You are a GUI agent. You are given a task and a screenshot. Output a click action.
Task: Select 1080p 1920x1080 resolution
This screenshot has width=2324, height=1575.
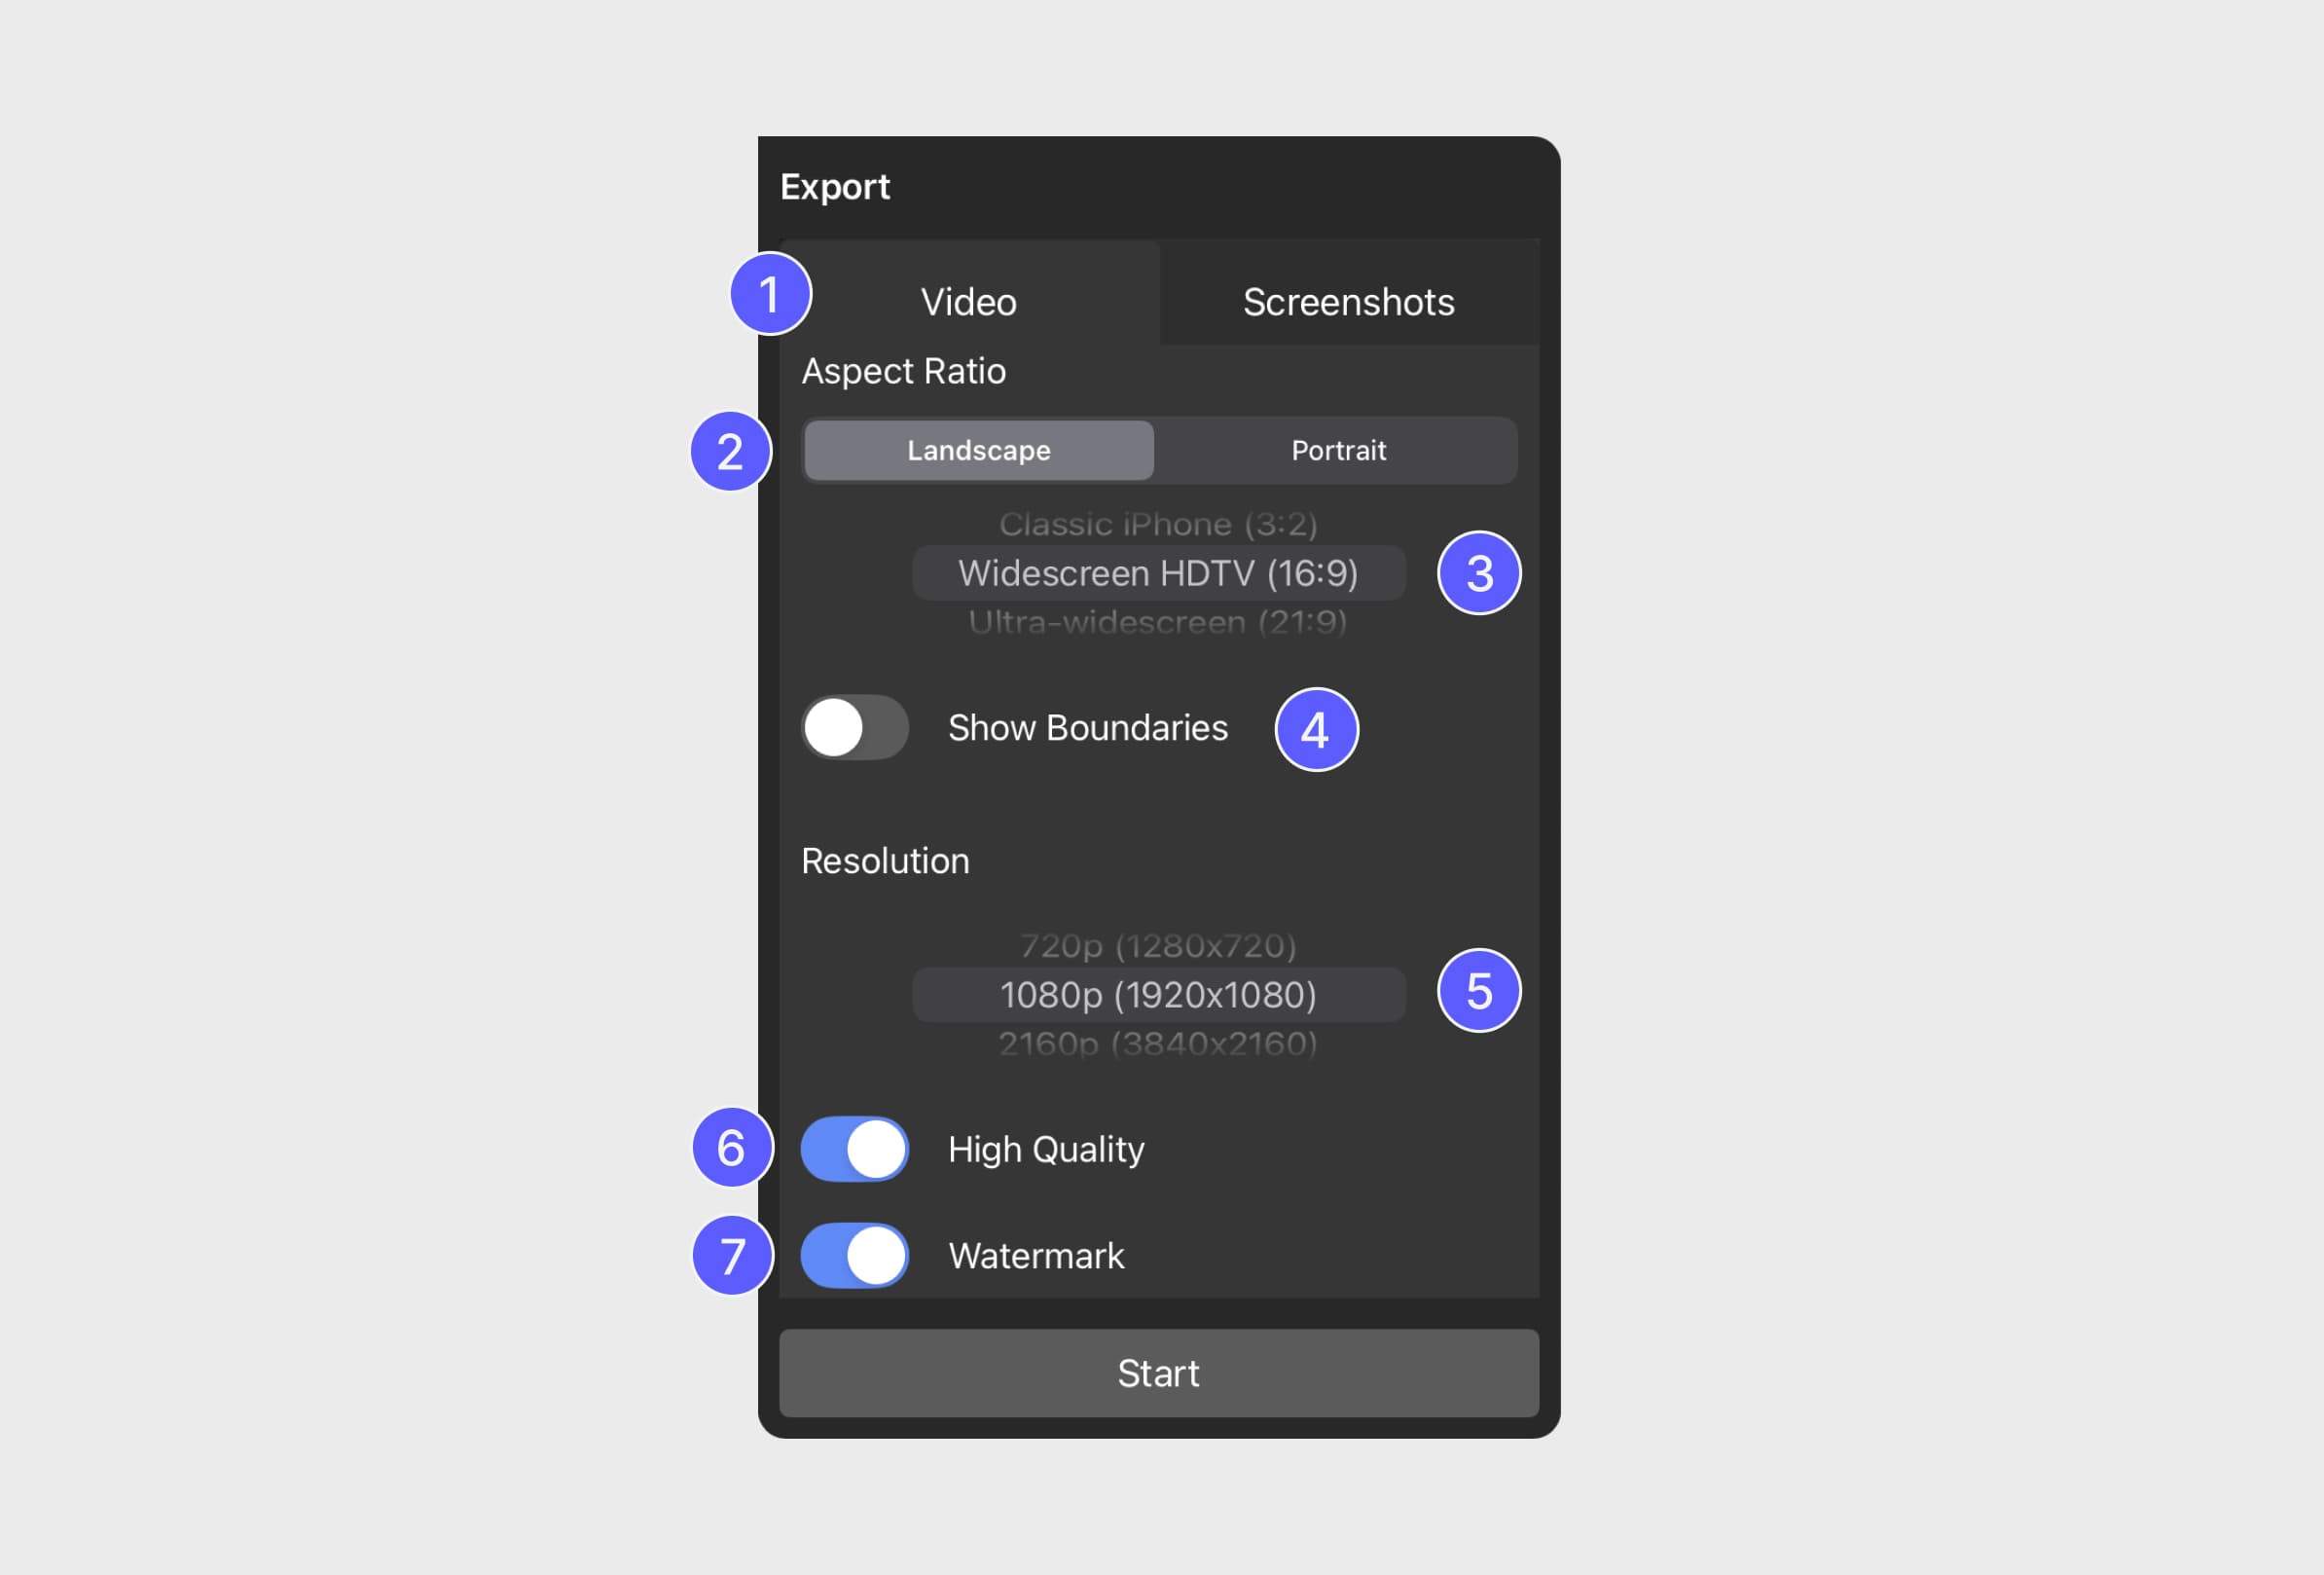coord(1157,993)
